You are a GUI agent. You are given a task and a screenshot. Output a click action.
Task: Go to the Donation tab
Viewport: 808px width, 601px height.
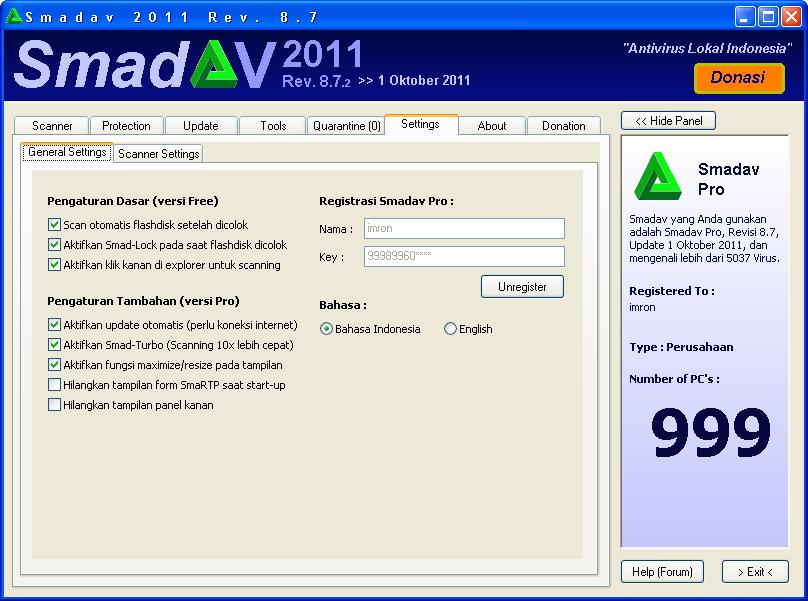point(564,126)
